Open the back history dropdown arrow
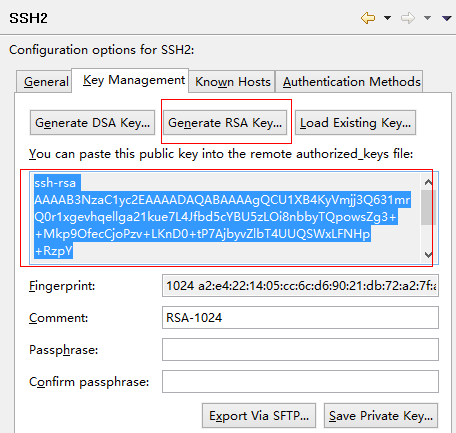The width and height of the screenshot is (456, 433). tap(387, 18)
